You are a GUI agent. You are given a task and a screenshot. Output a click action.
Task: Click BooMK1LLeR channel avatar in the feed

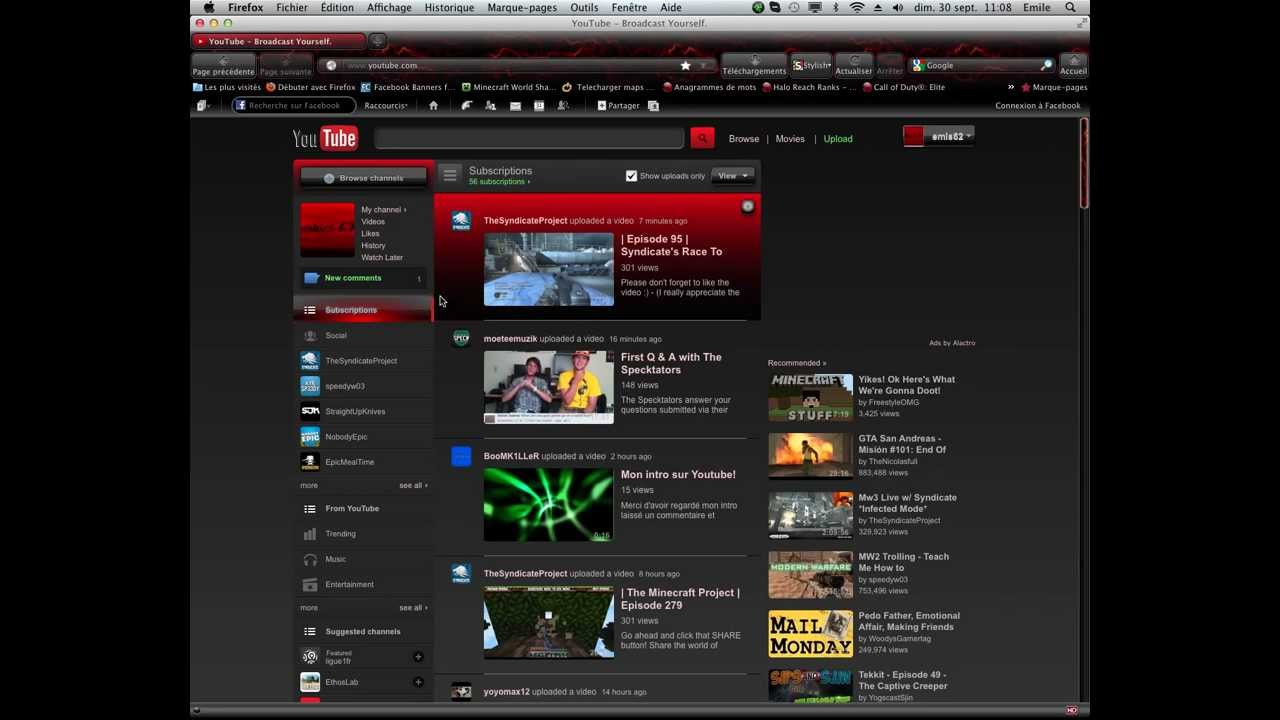(x=461, y=457)
